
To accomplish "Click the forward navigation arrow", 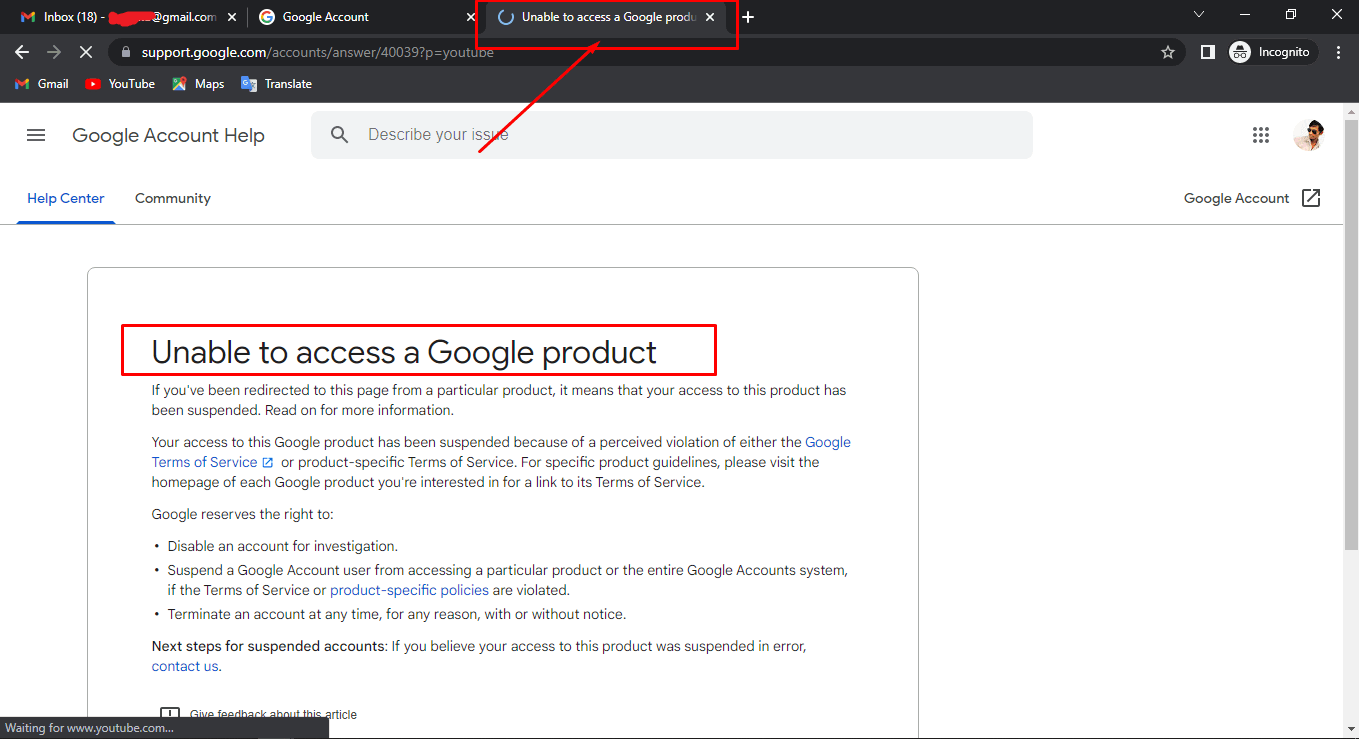I will click(54, 52).
